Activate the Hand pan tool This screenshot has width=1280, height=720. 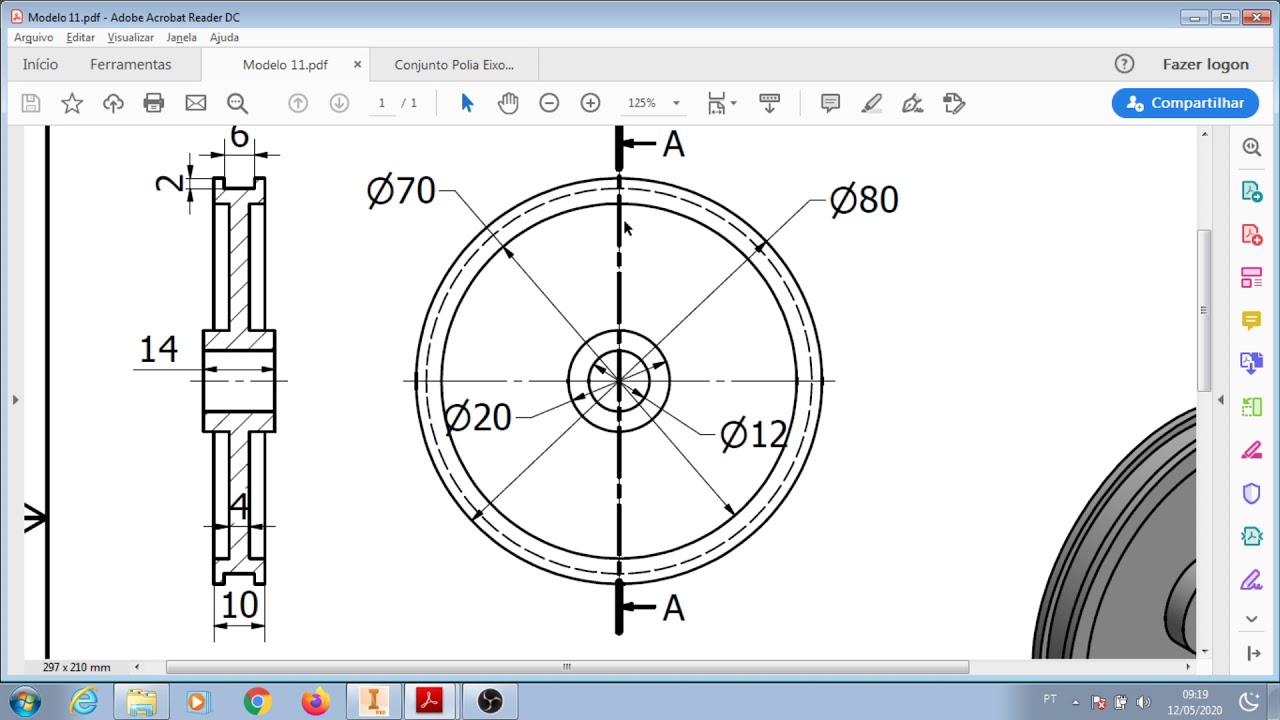pos(508,103)
